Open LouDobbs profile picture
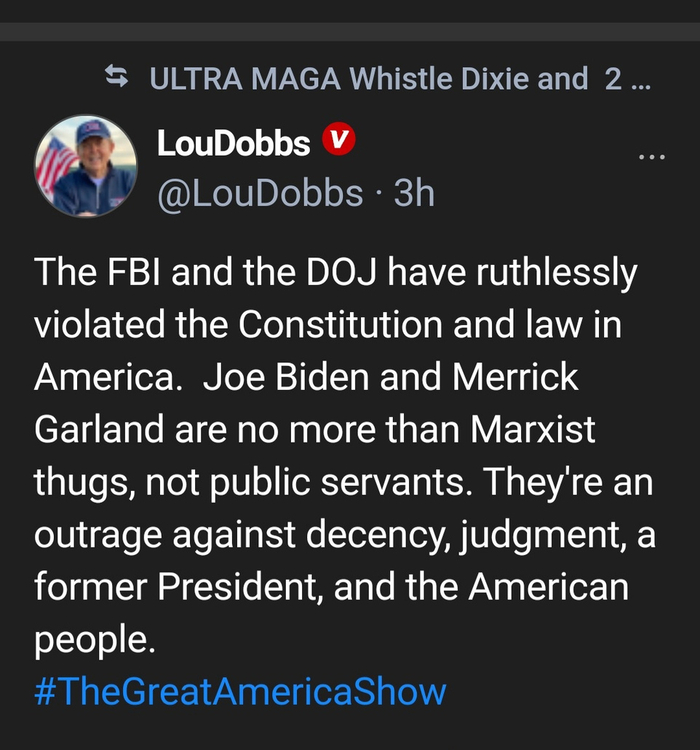Screen dimensions: 700x750 85,166
